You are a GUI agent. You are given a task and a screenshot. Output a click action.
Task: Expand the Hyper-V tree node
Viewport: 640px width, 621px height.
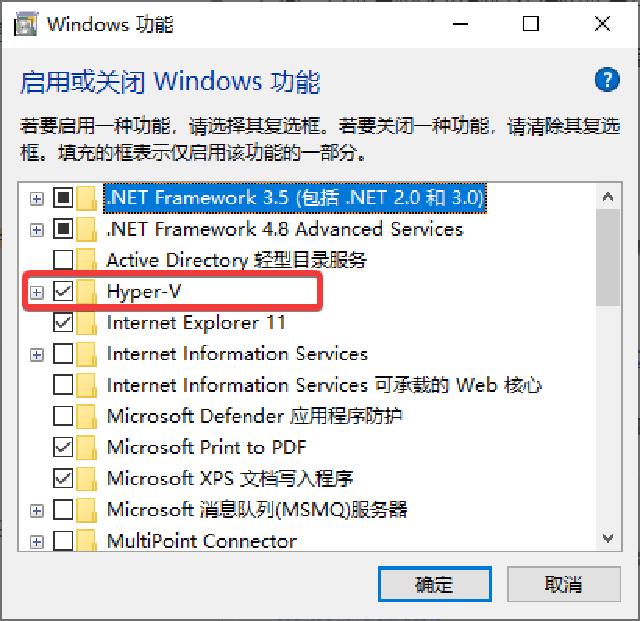click(37, 292)
